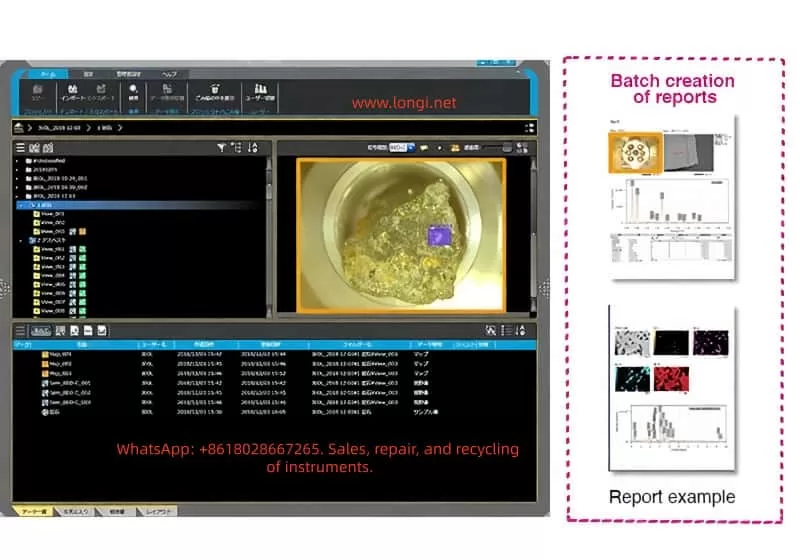Adjust the transparency slider above the image

[507, 147]
